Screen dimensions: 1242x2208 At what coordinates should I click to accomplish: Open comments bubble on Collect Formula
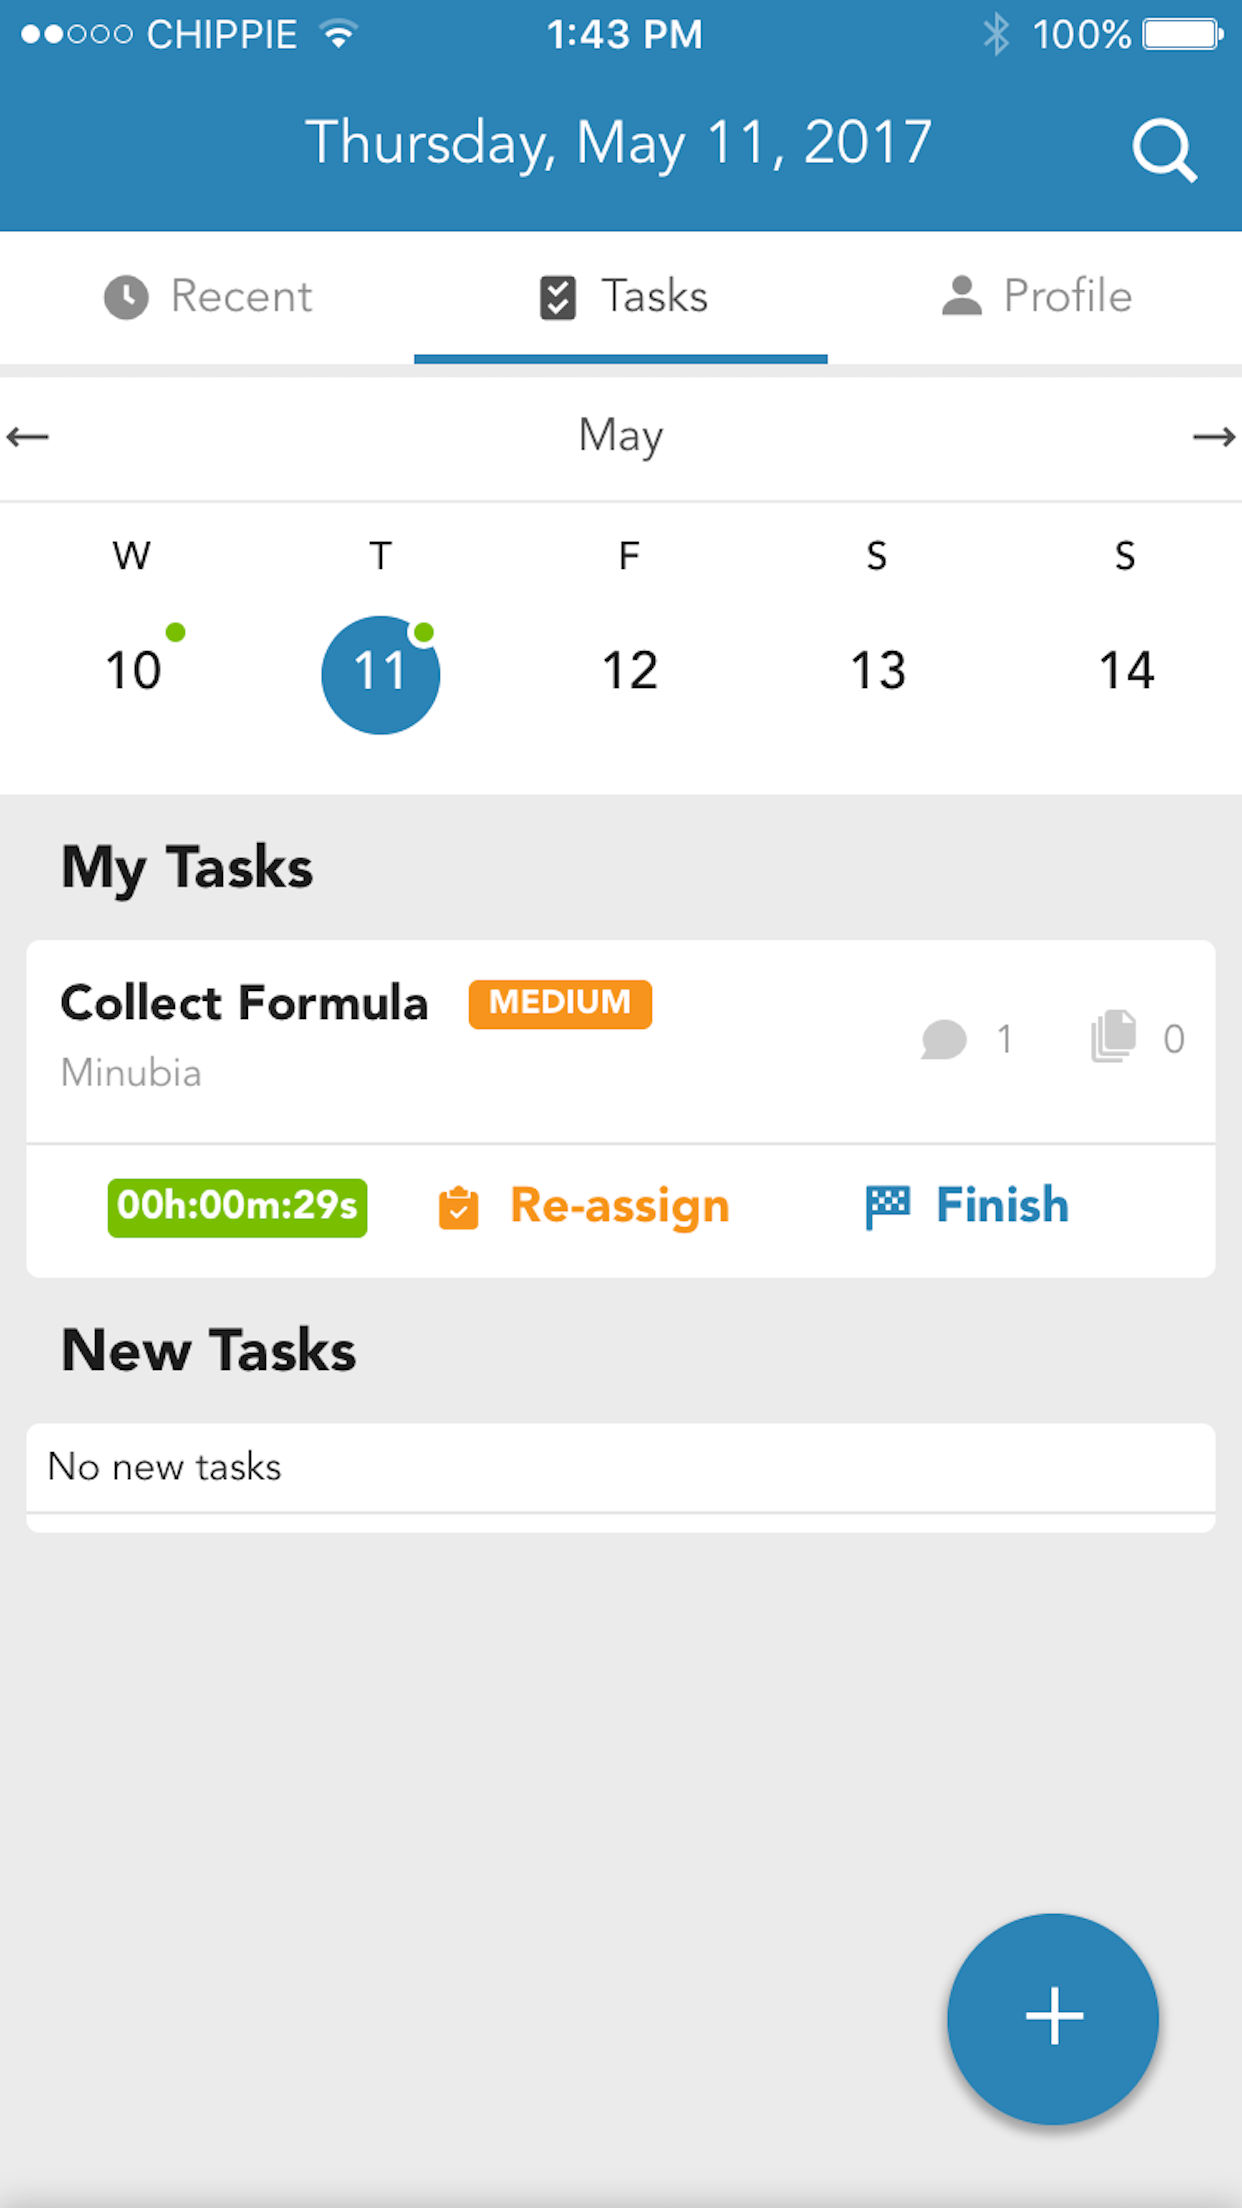[943, 1040]
